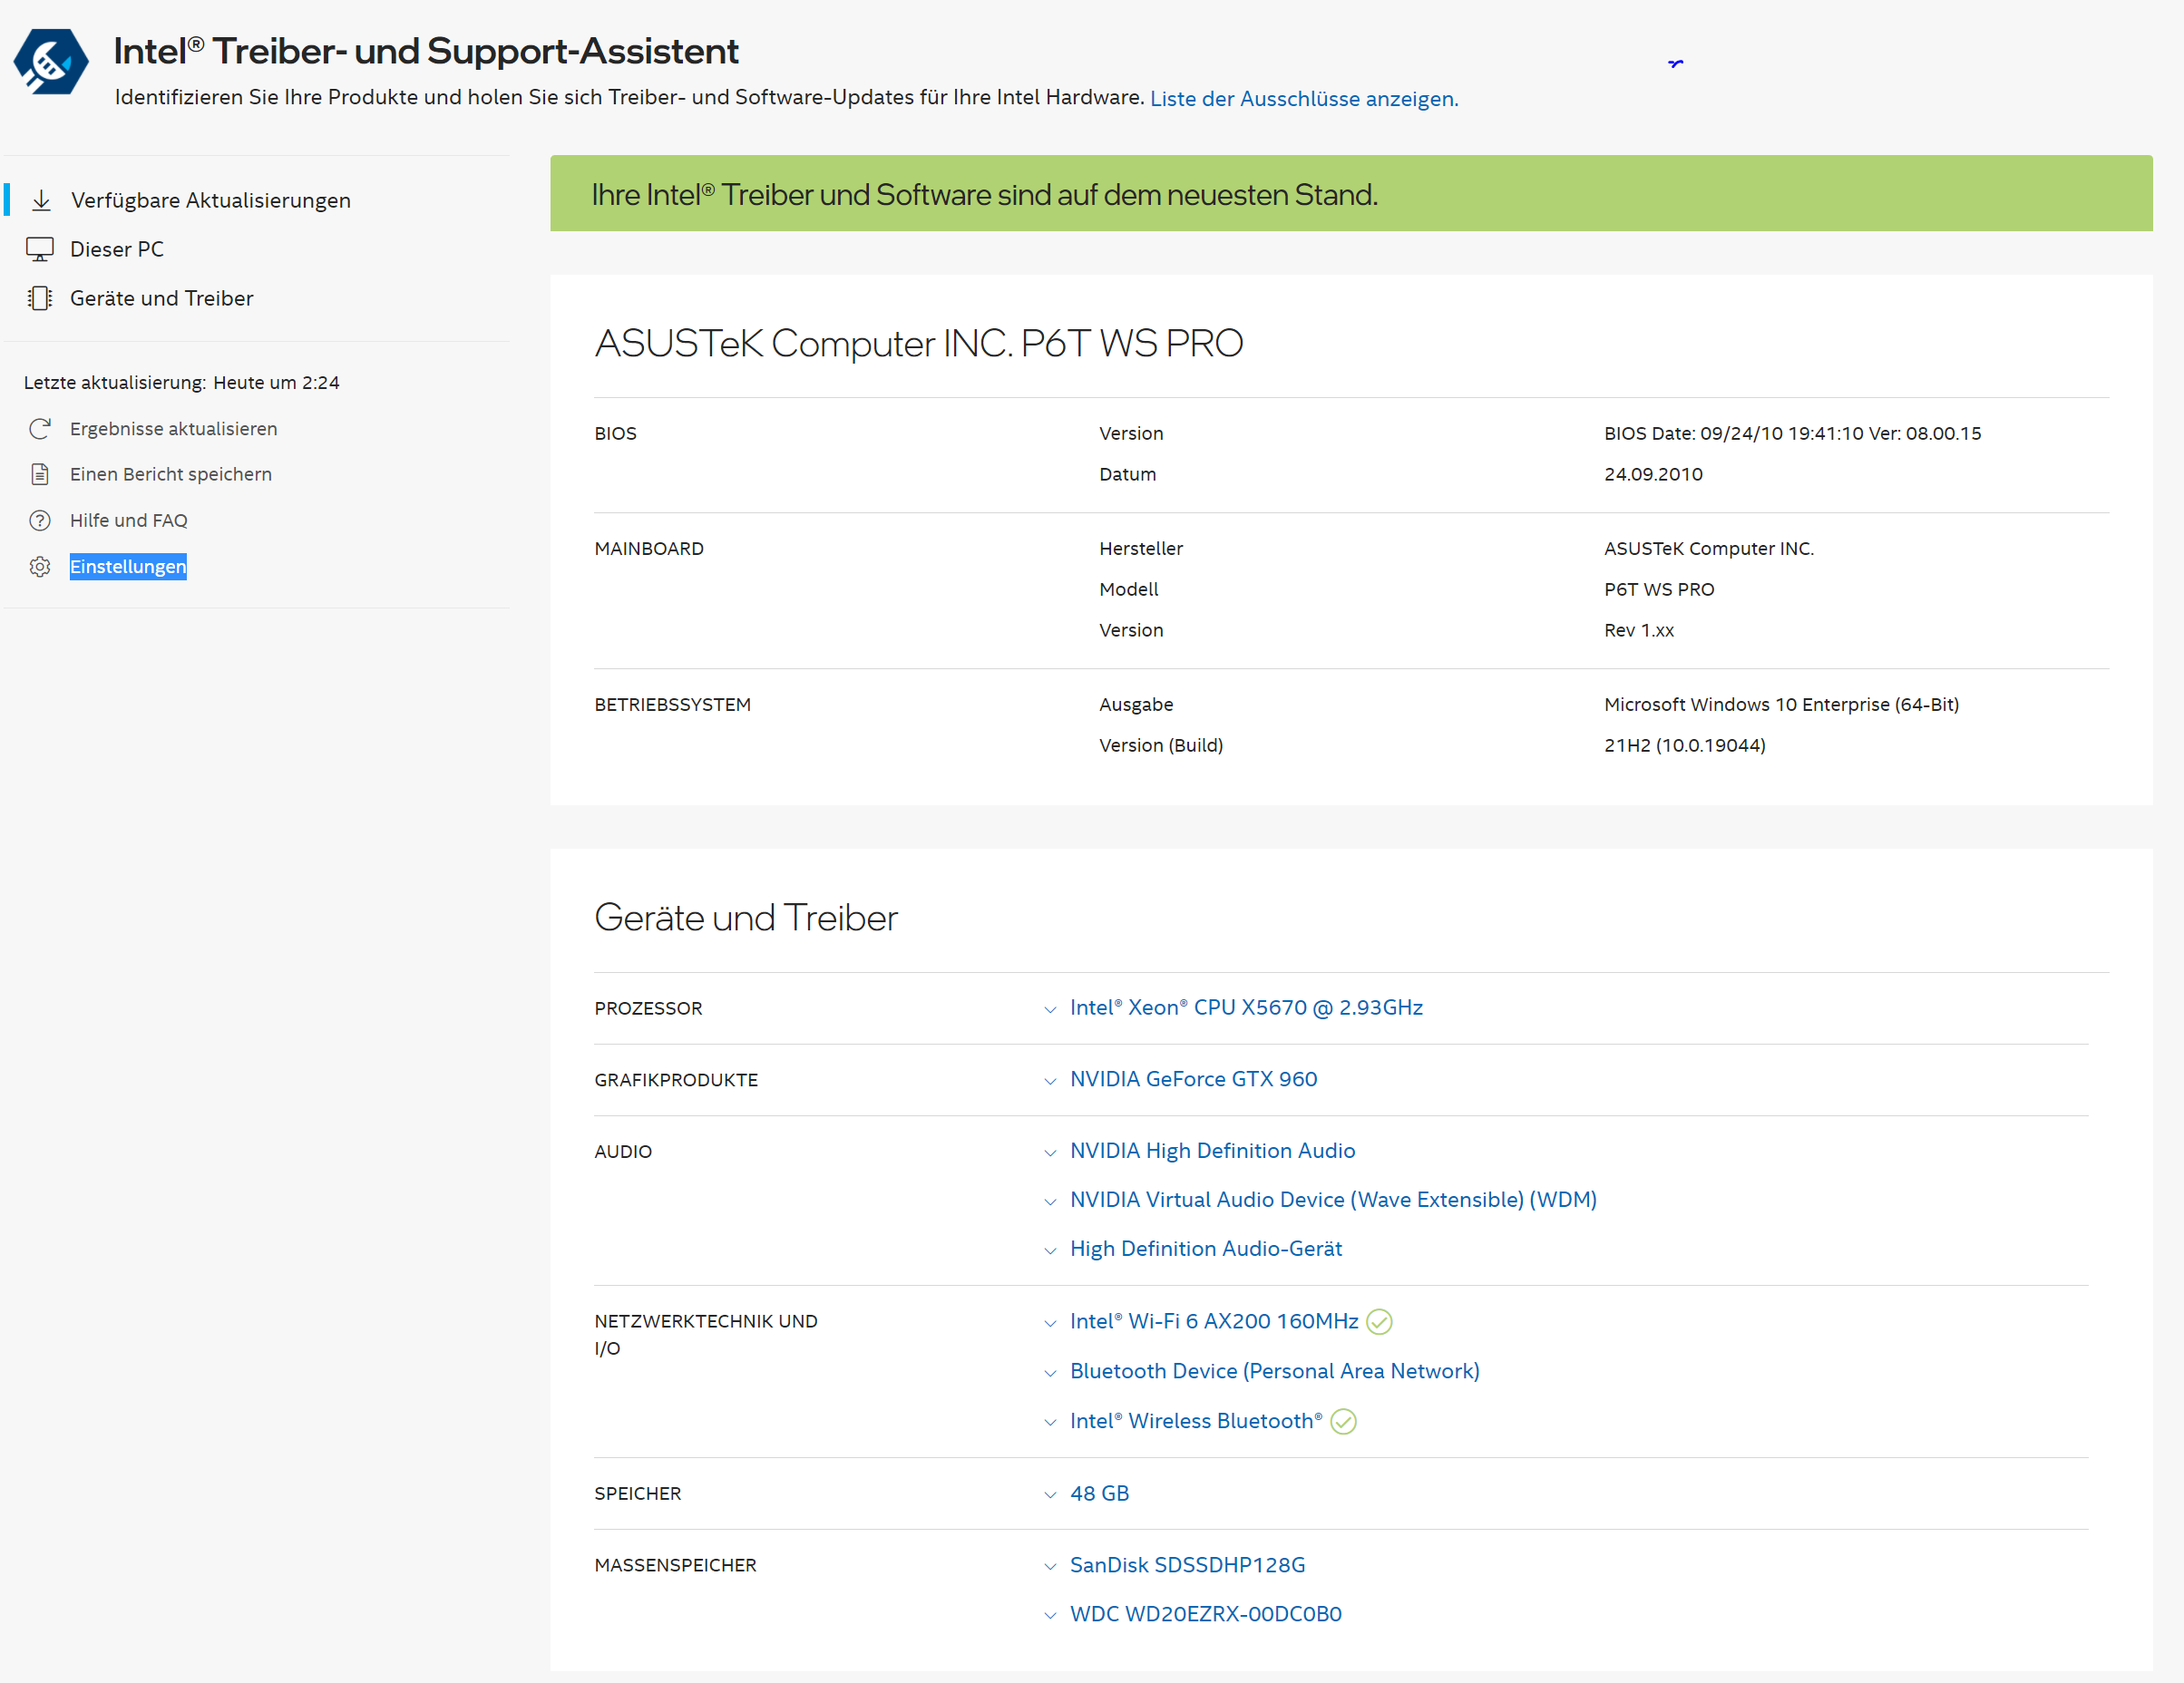Open Liste der Ausschlüsse anzeigen link

point(1303,99)
